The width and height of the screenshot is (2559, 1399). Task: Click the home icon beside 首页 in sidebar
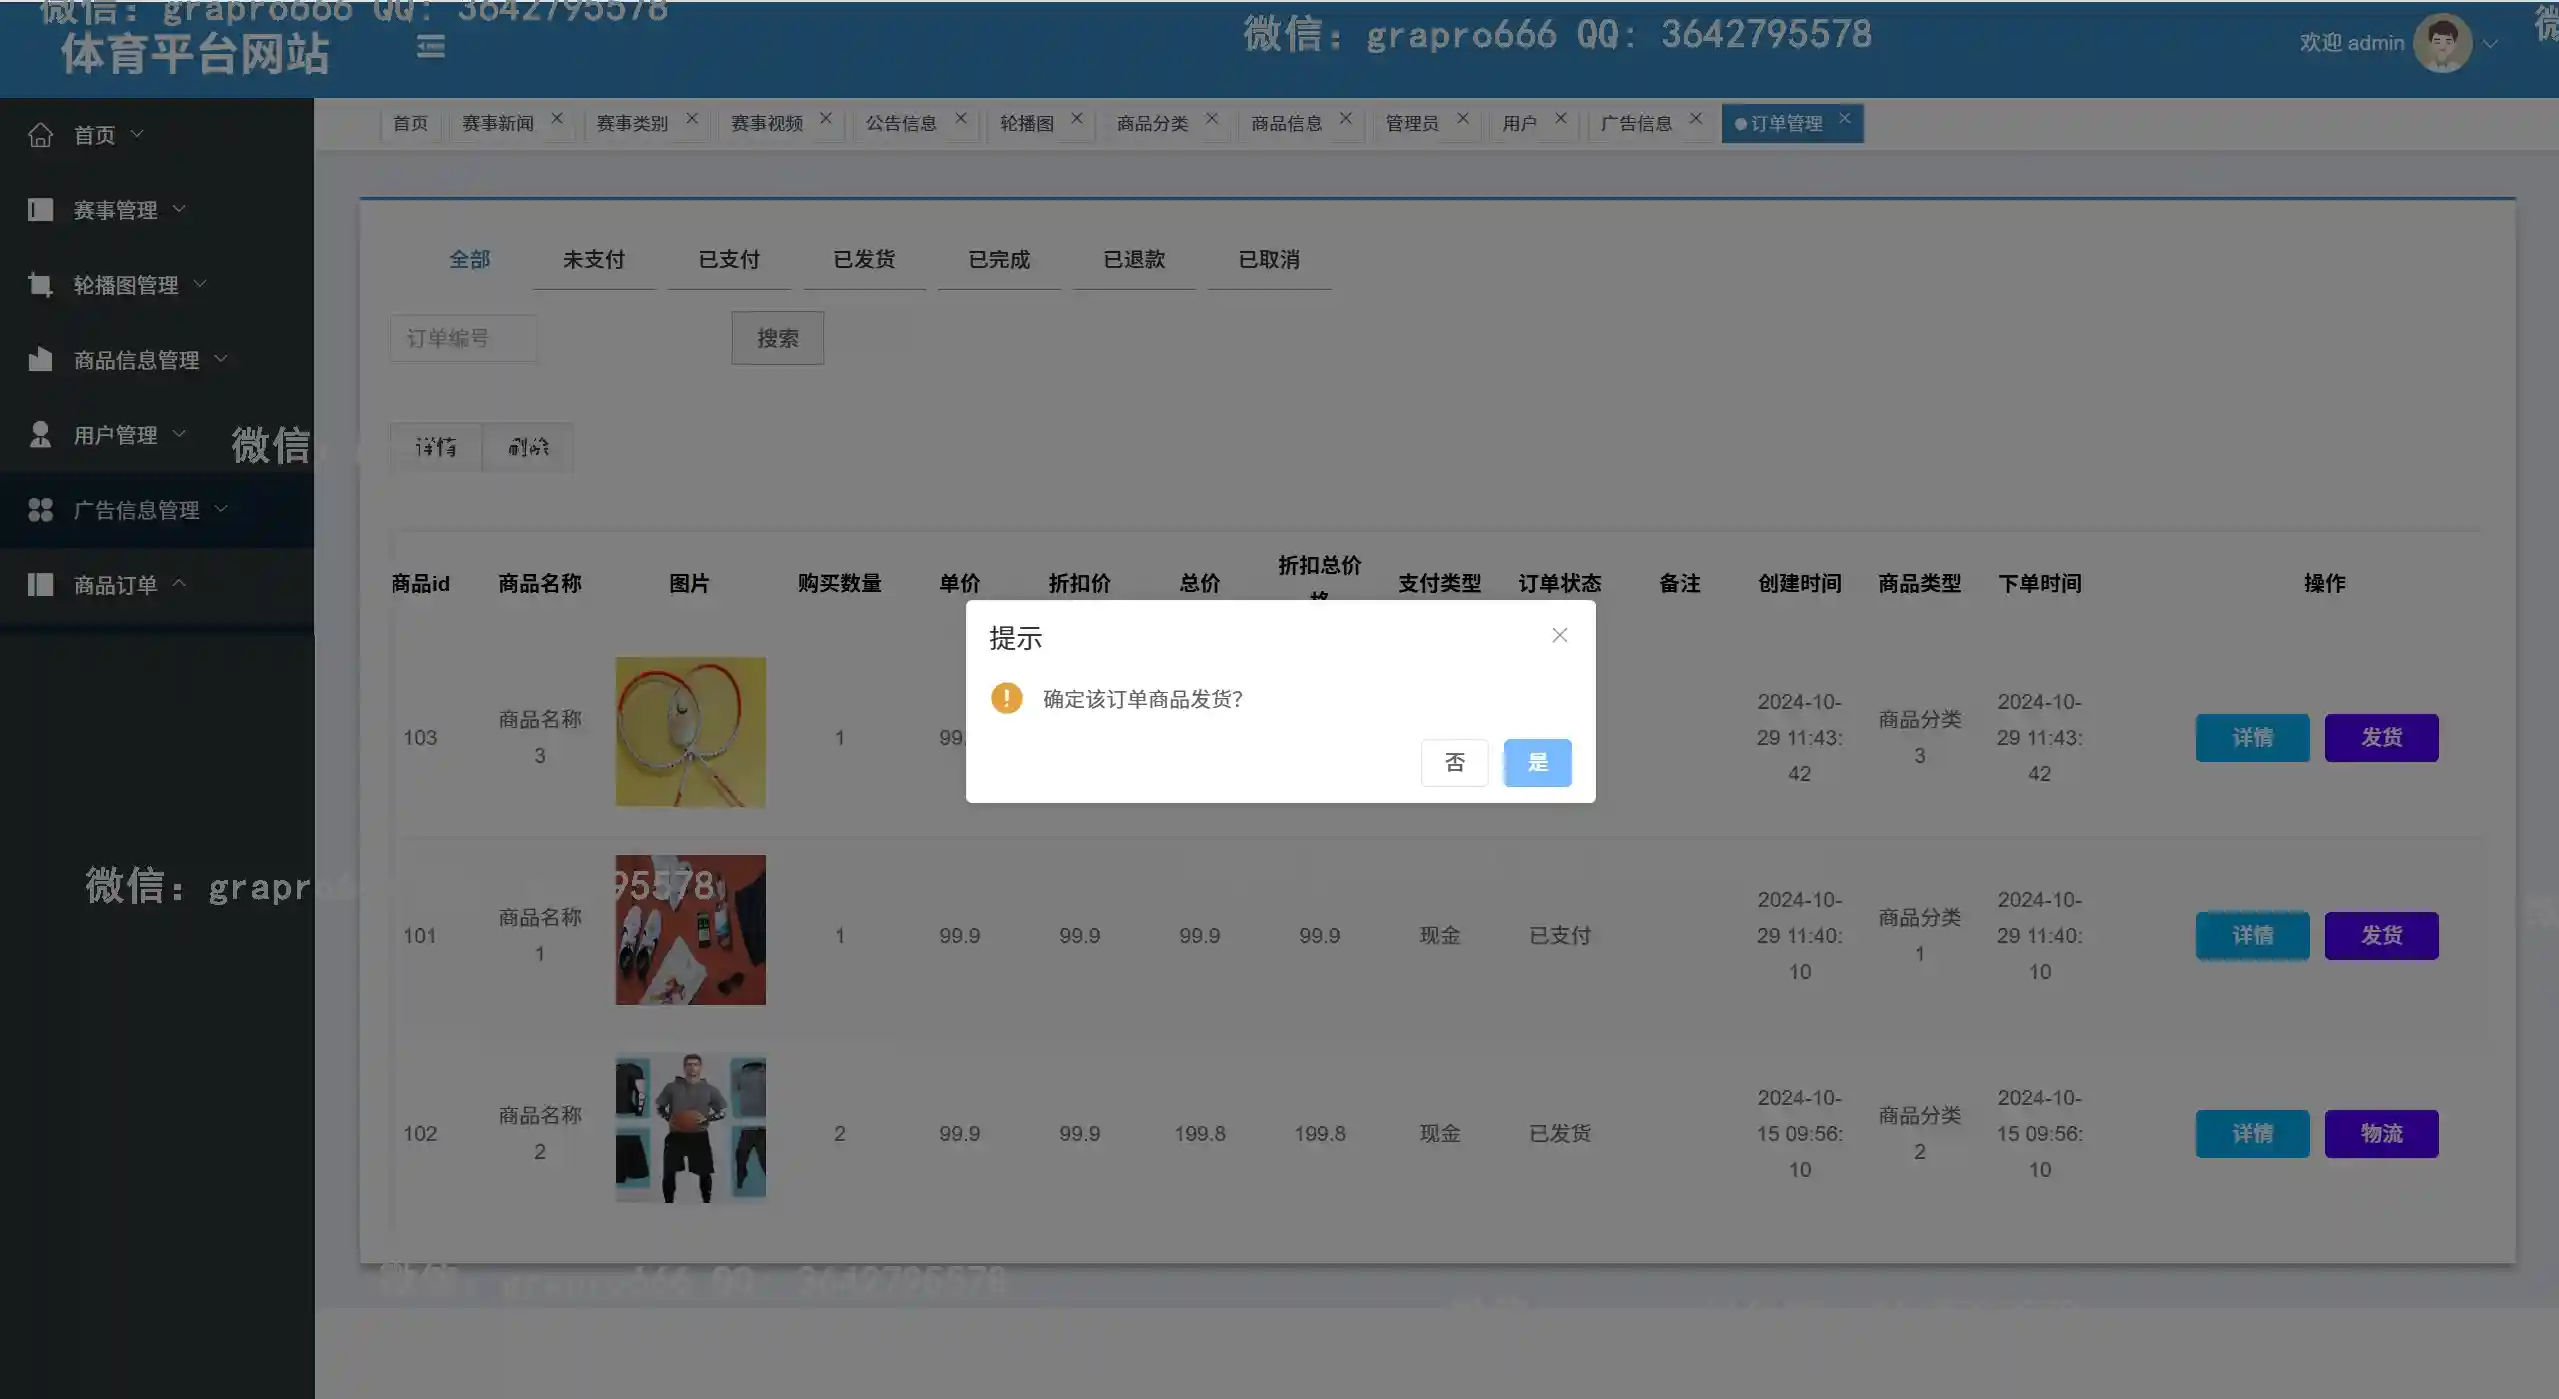point(40,134)
